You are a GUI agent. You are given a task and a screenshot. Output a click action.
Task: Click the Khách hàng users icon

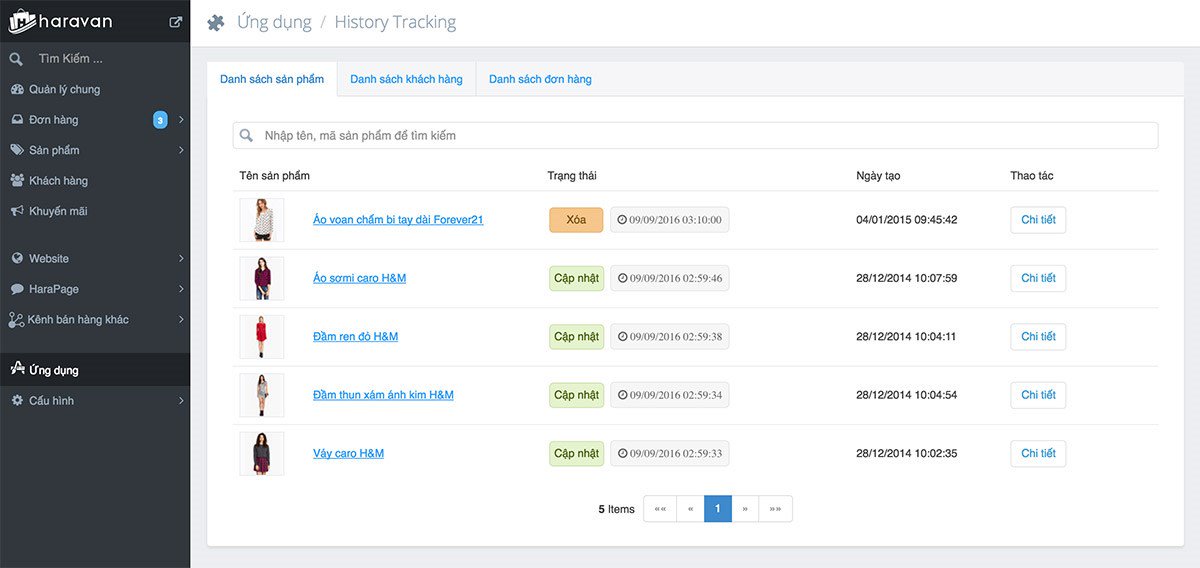pyautogui.click(x=17, y=181)
